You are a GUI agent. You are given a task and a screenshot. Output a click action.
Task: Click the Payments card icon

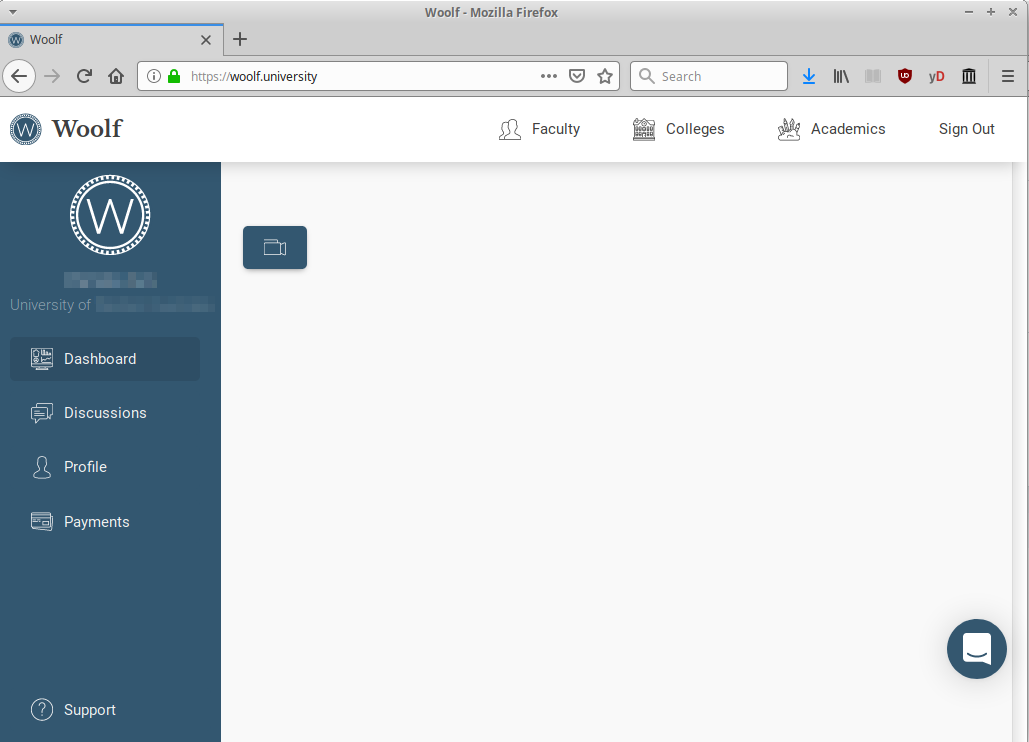point(42,522)
